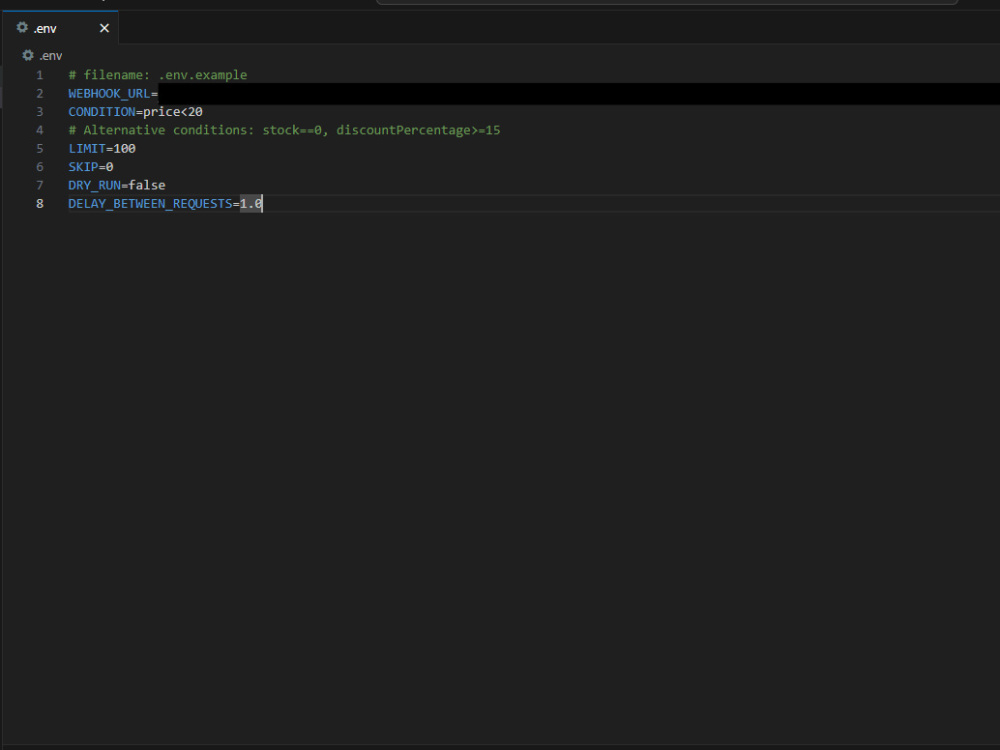Viewport: 1000px width, 750px height.
Task: Click the DRY_RUN variable name
Action: [94, 186]
